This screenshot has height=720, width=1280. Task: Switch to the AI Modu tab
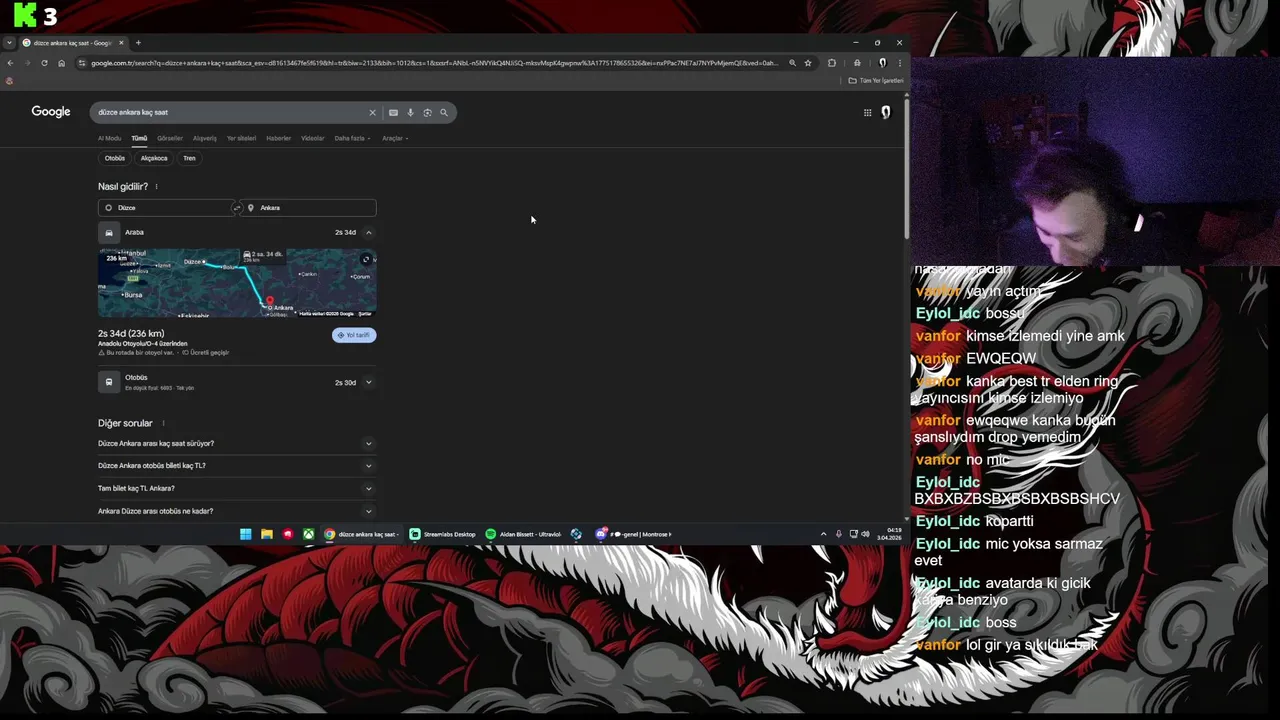click(109, 138)
